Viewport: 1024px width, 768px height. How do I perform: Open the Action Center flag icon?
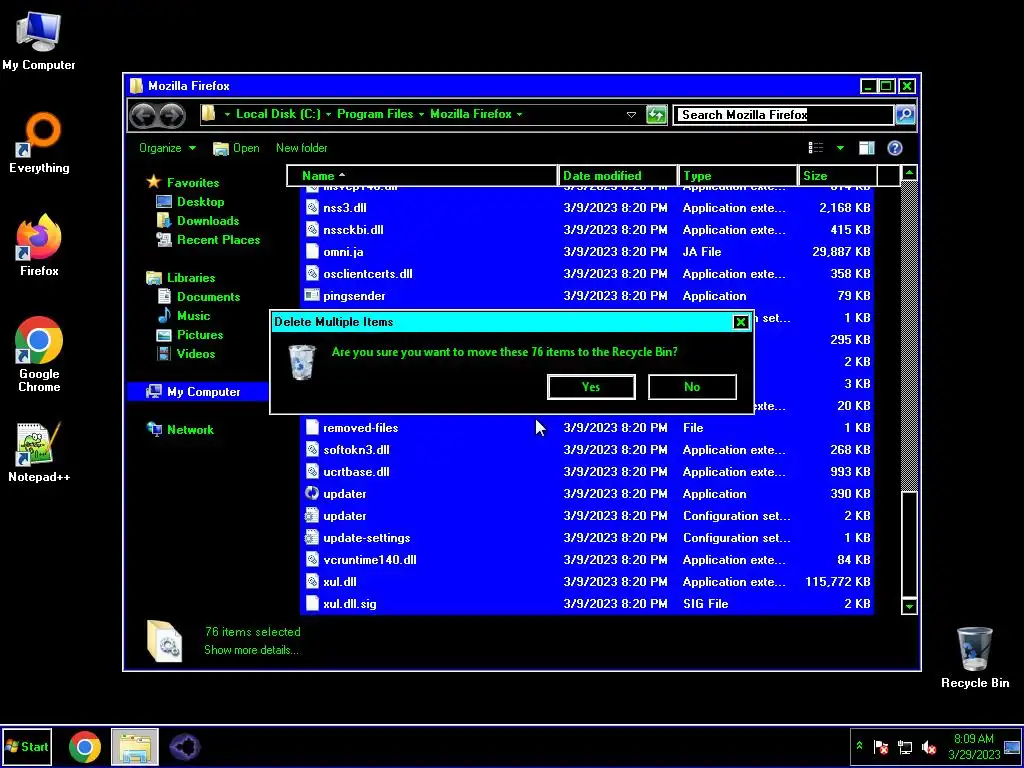pyautogui.click(x=881, y=747)
